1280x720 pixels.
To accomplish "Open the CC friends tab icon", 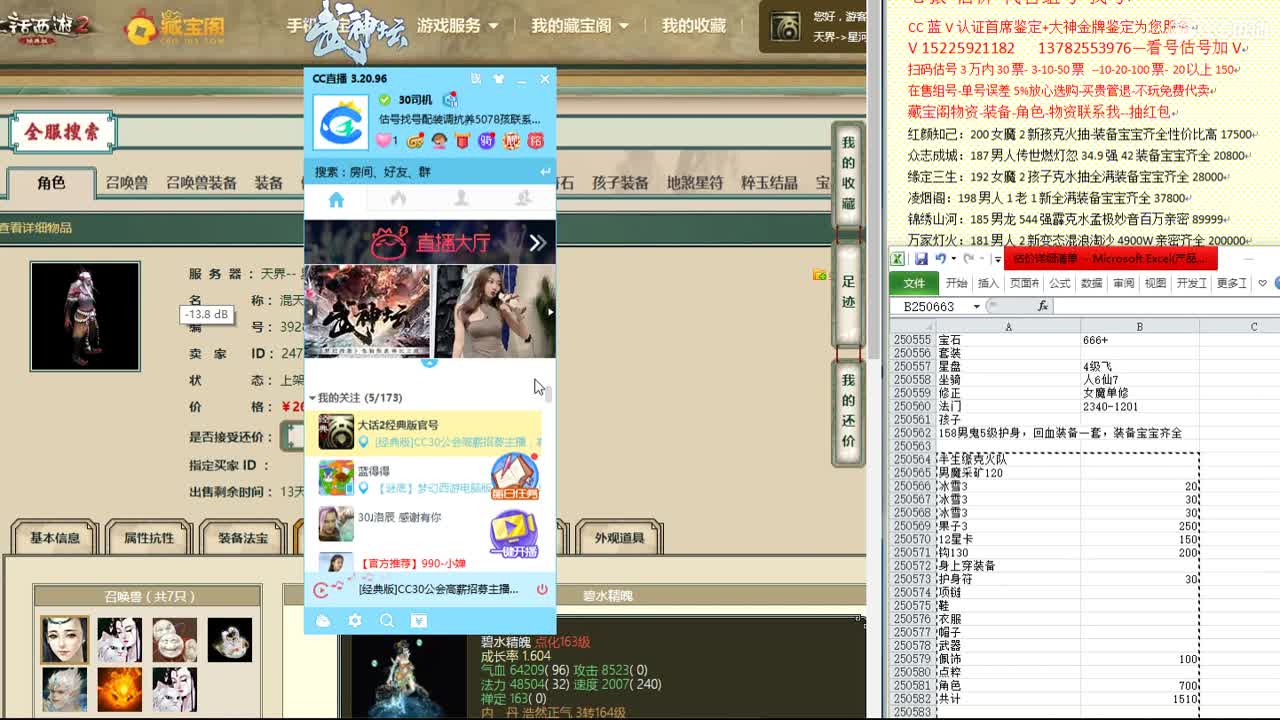I will click(x=461, y=199).
